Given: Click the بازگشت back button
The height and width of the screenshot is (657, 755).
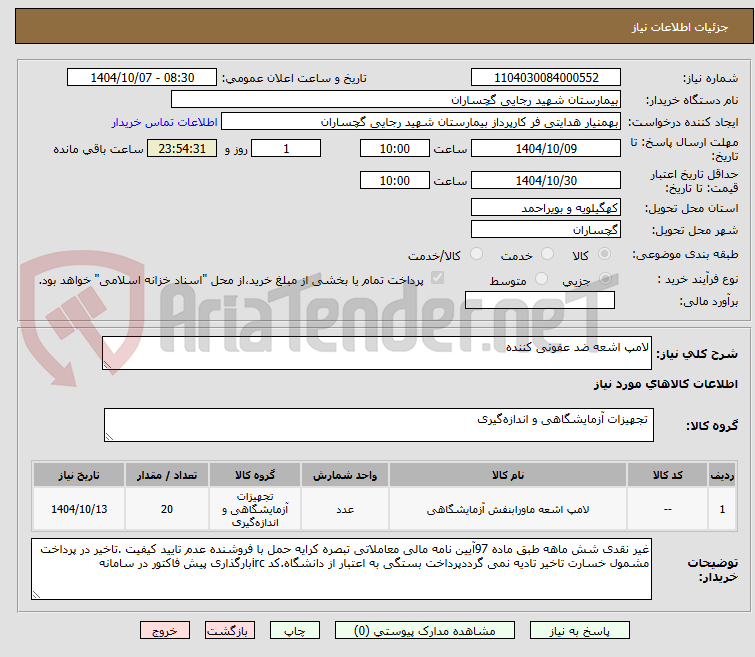Looking at the screenshot, I should (x=230, y=631).
